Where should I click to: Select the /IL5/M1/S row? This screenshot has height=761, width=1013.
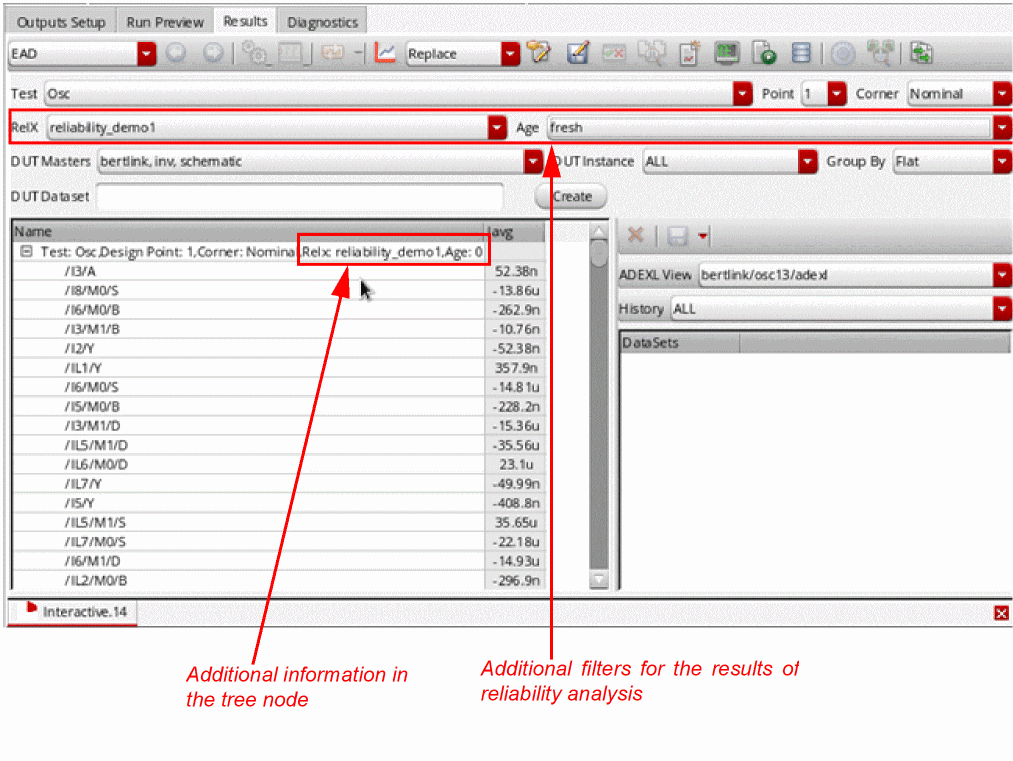point(278,523)
